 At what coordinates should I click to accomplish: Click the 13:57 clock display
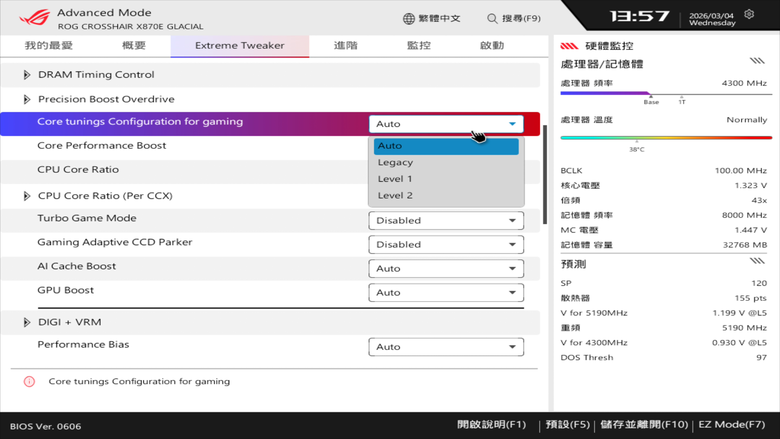coord(640,17)
